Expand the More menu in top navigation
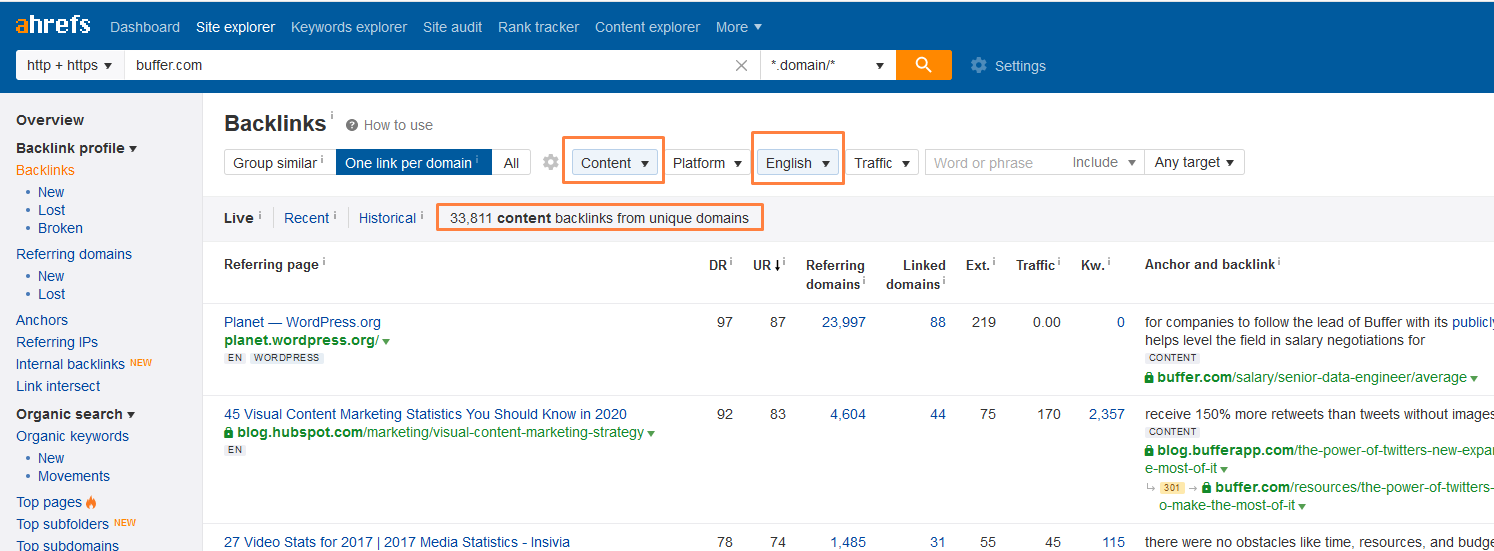 click(739, 27)
